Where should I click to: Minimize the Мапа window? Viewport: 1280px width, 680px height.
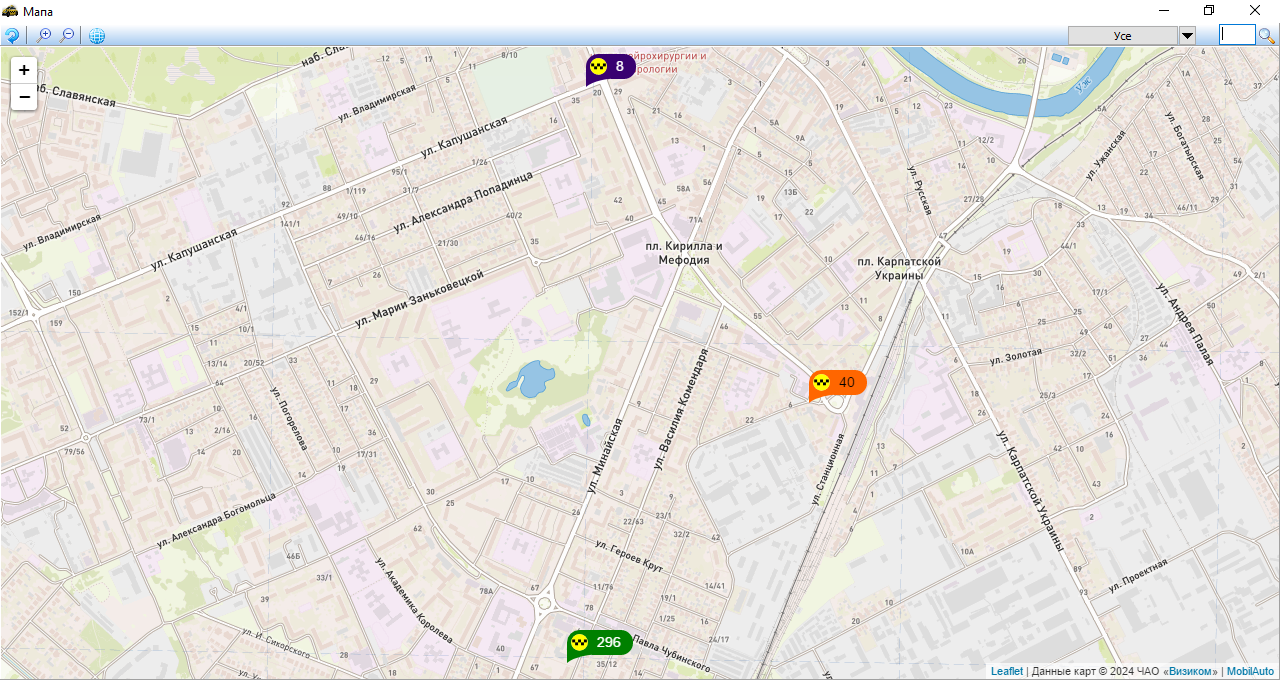click(x=1164, y=10)
